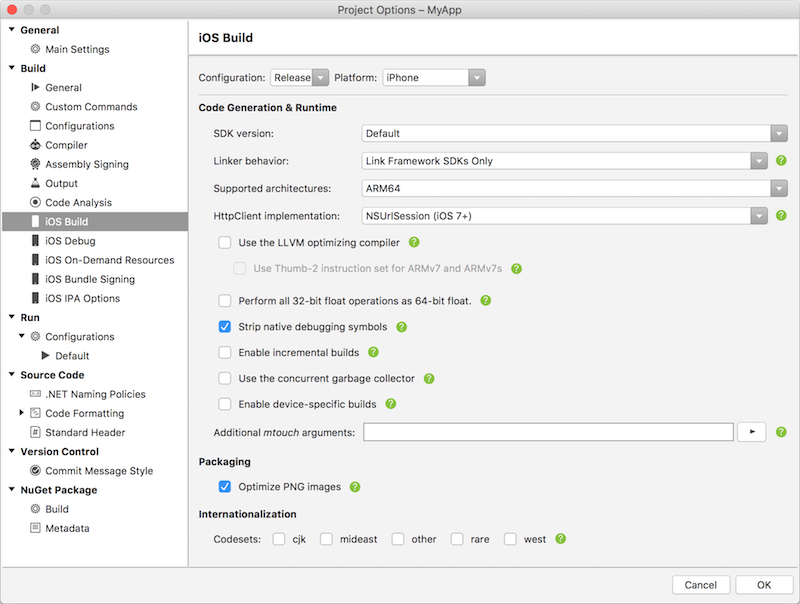Enable the LLVM optimizing compiler checkbox

pos(225,242)
